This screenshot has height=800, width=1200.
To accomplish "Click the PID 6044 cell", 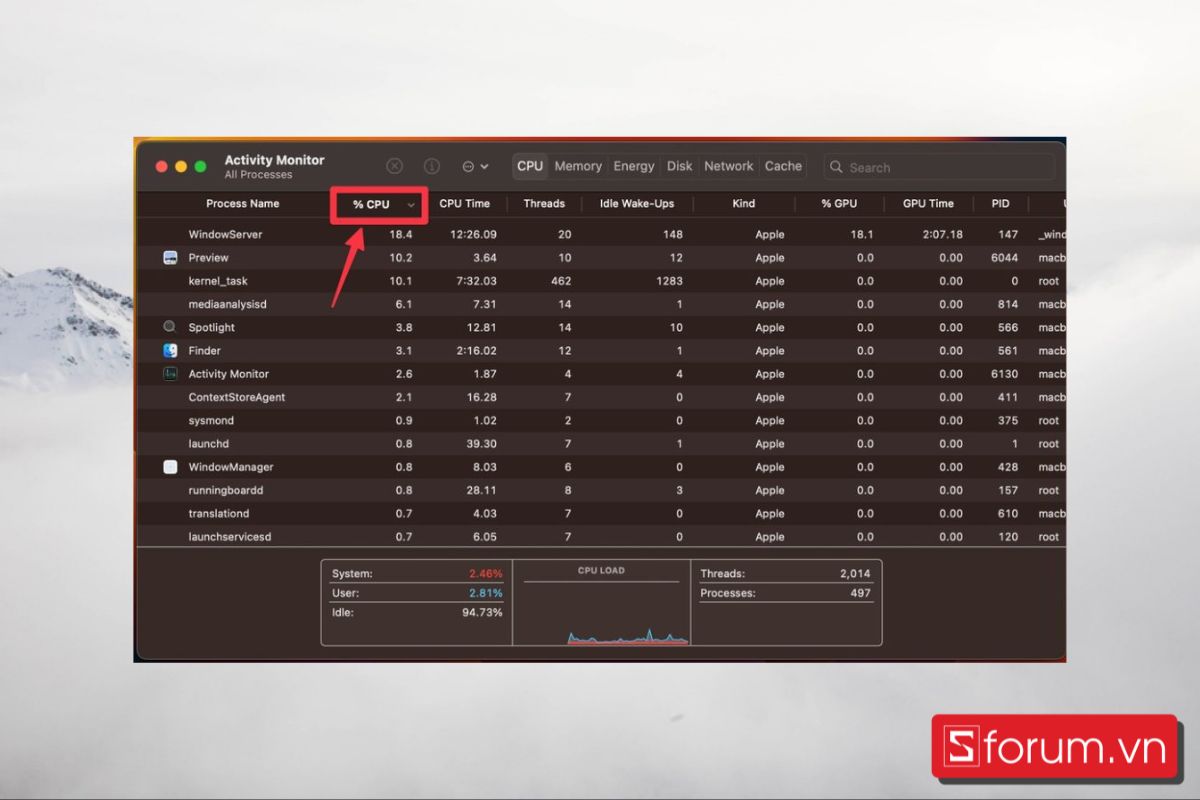I will [1004, 257].
